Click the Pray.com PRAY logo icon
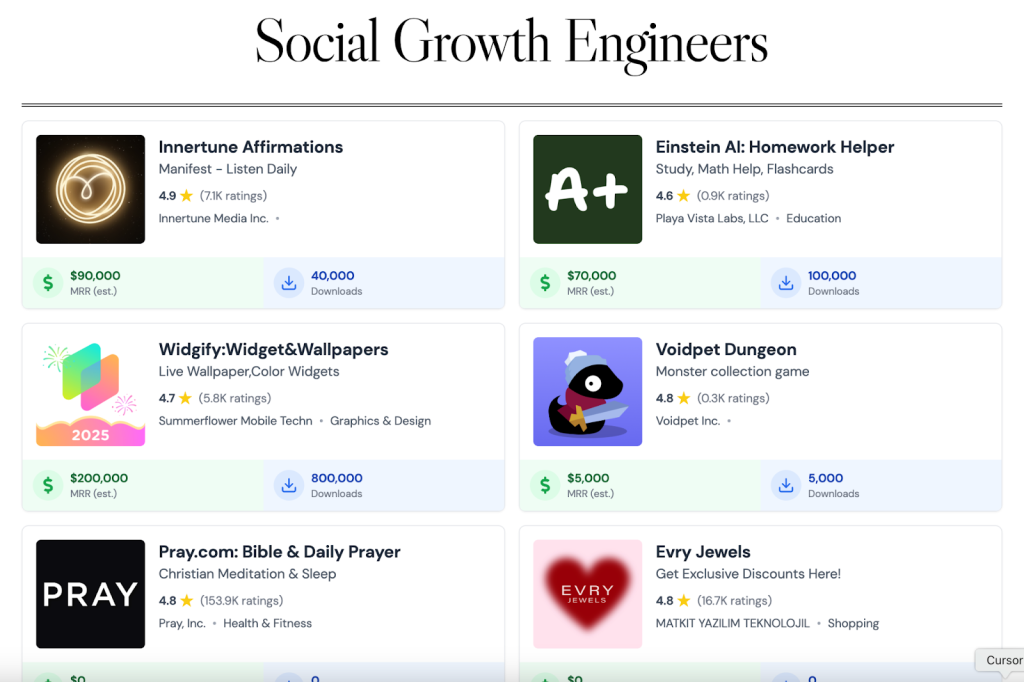This screenshot has width=1024, height=682. point(90,594)
